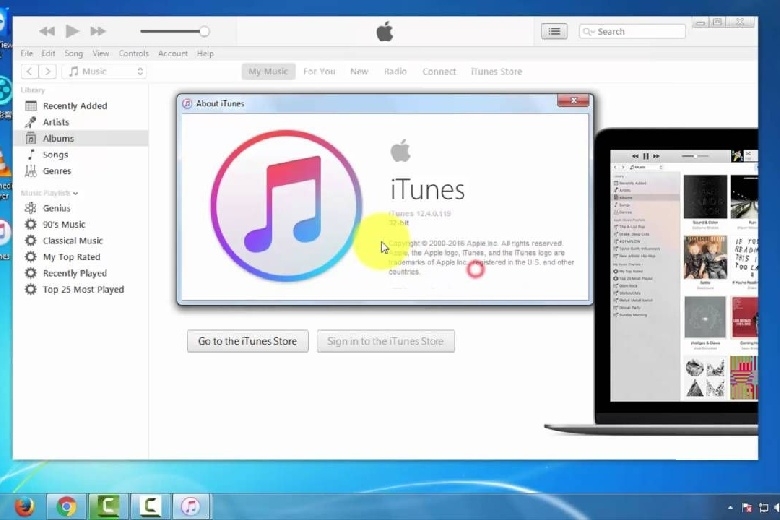Click the Apple logo in the About dialog
The width and height of the screenshot is (780, 520).
click(400, 150)
